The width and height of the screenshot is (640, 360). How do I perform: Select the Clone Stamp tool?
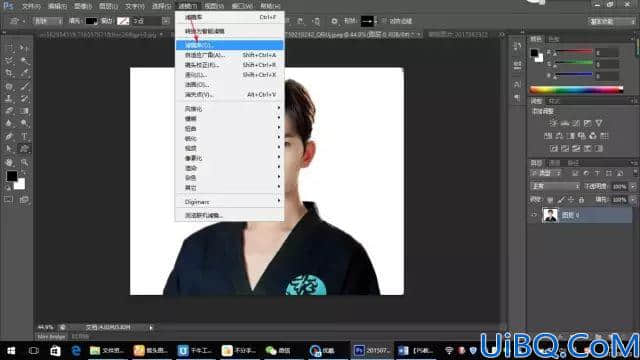pyautogui.click(x=9, y=98)
